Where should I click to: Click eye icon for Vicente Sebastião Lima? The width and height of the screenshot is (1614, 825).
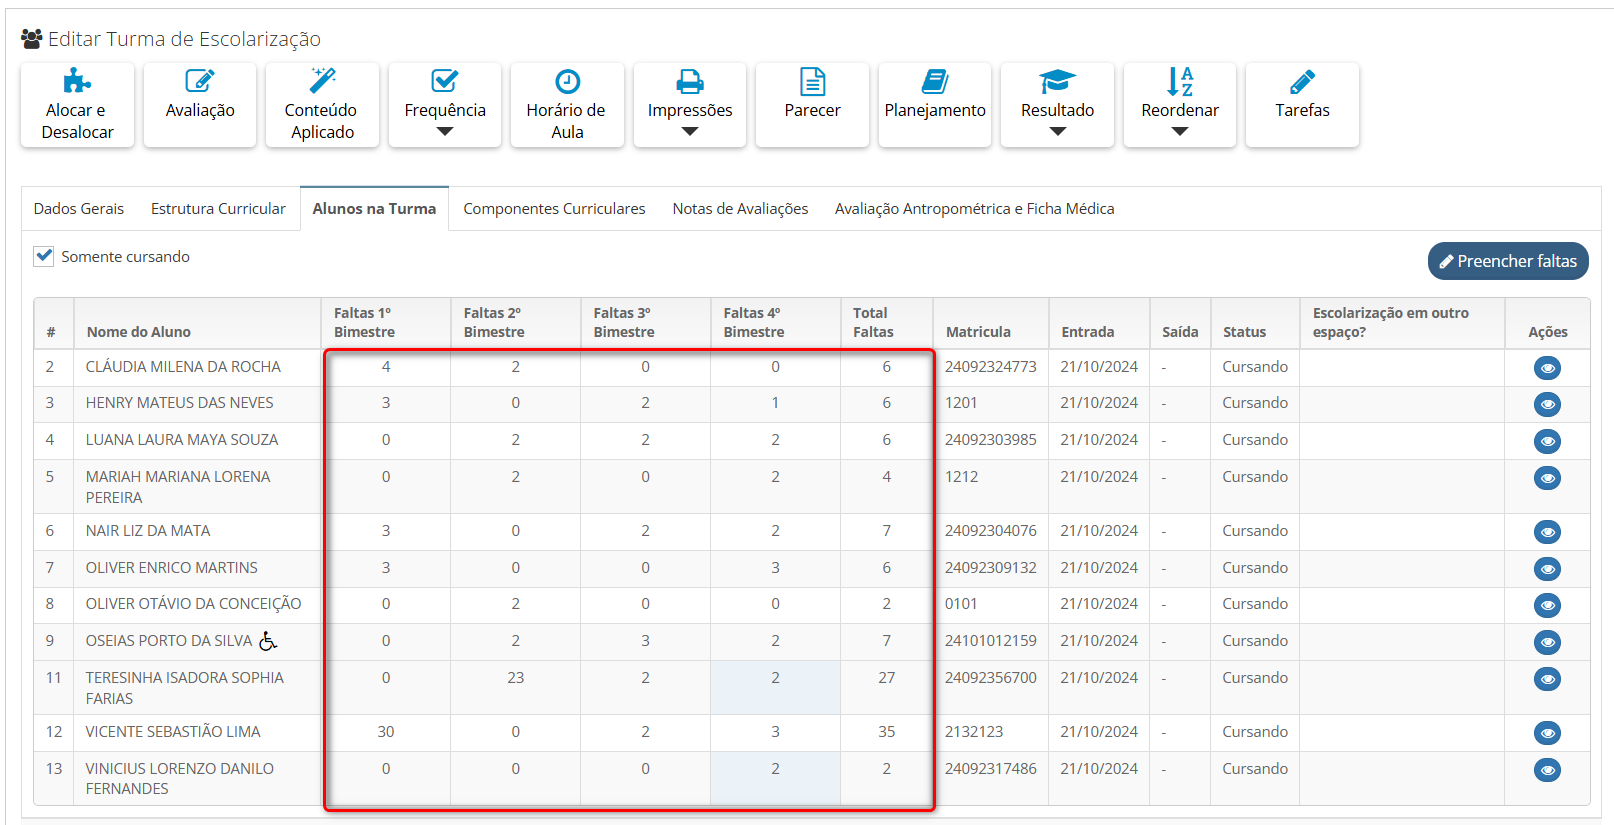coord(1547,733)
